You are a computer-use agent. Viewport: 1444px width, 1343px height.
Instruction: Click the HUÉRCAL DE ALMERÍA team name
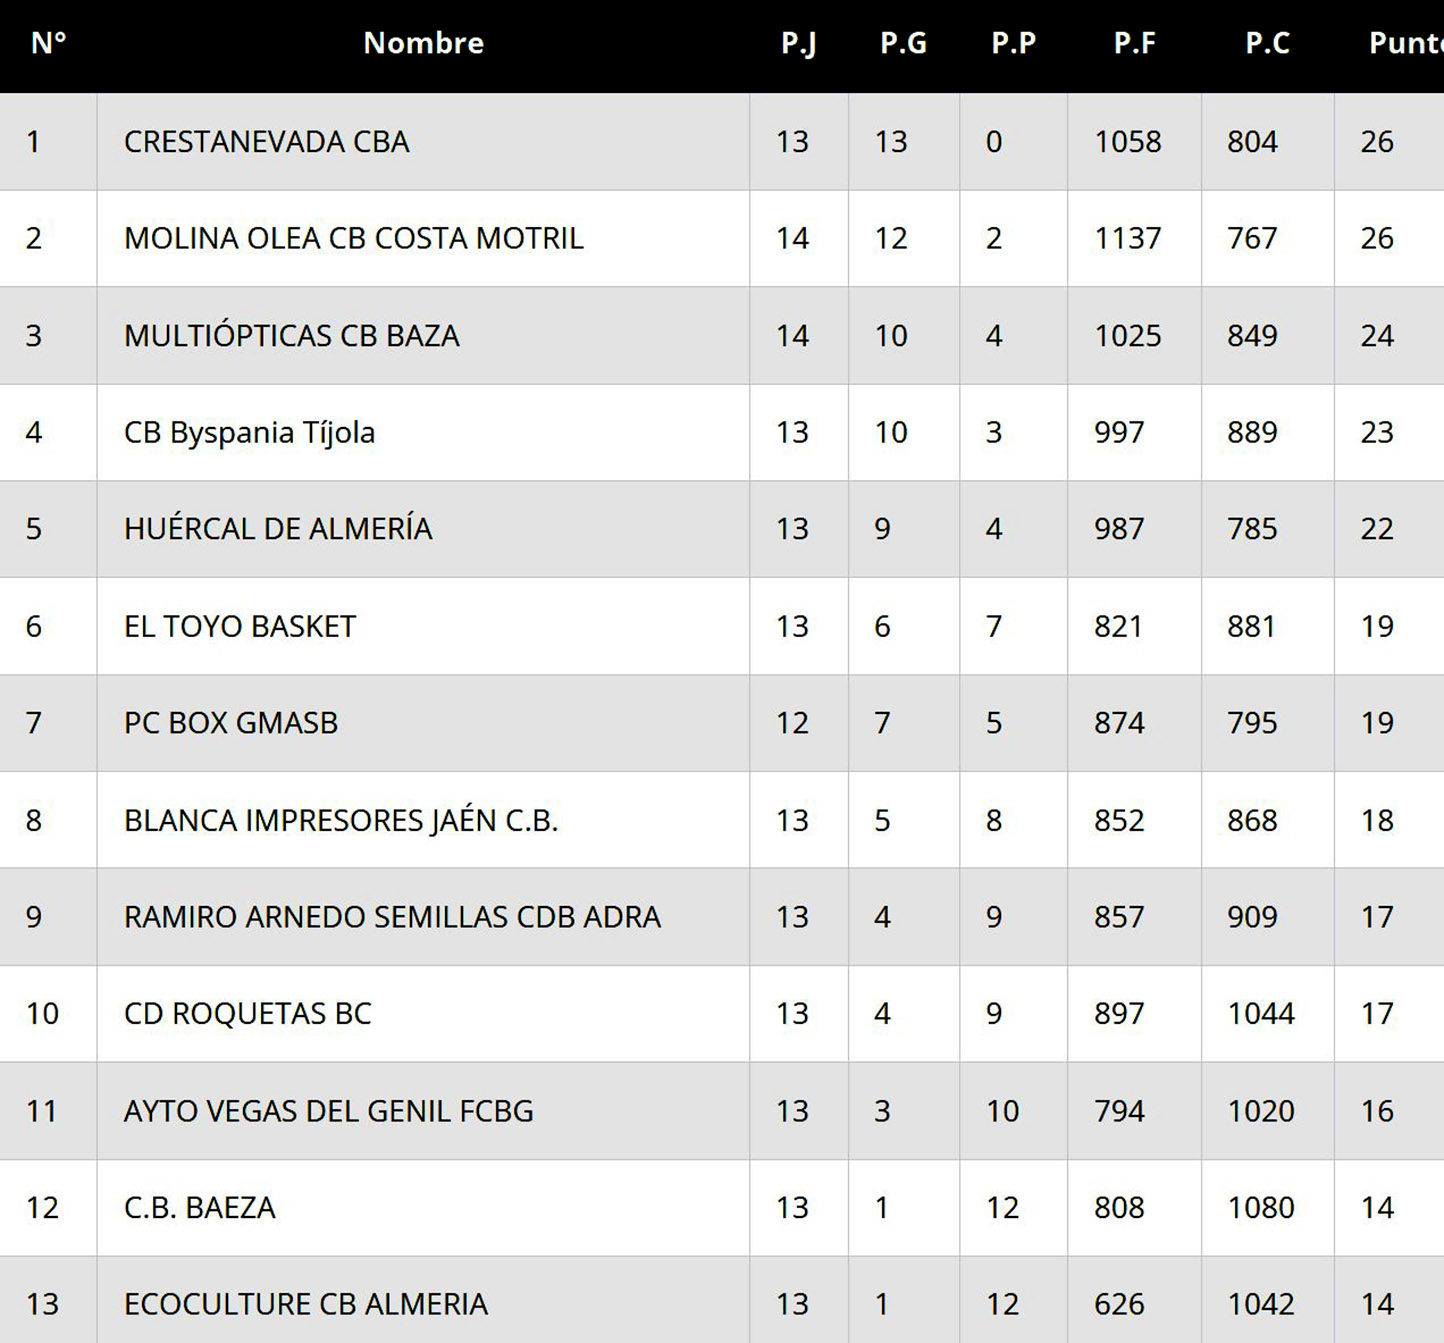tap(278, 529)
